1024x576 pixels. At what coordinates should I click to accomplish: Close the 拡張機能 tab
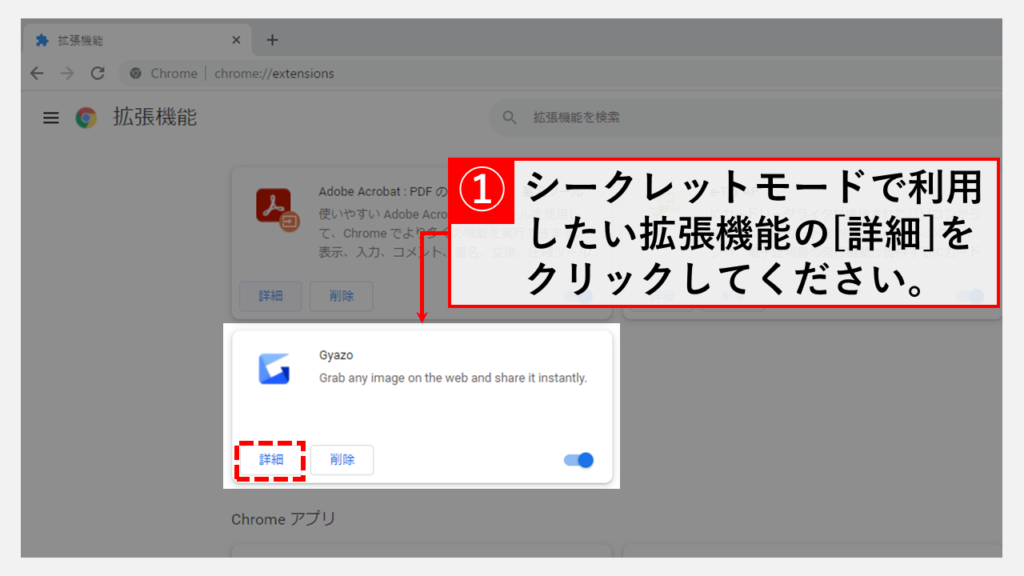tap(236, 41)
